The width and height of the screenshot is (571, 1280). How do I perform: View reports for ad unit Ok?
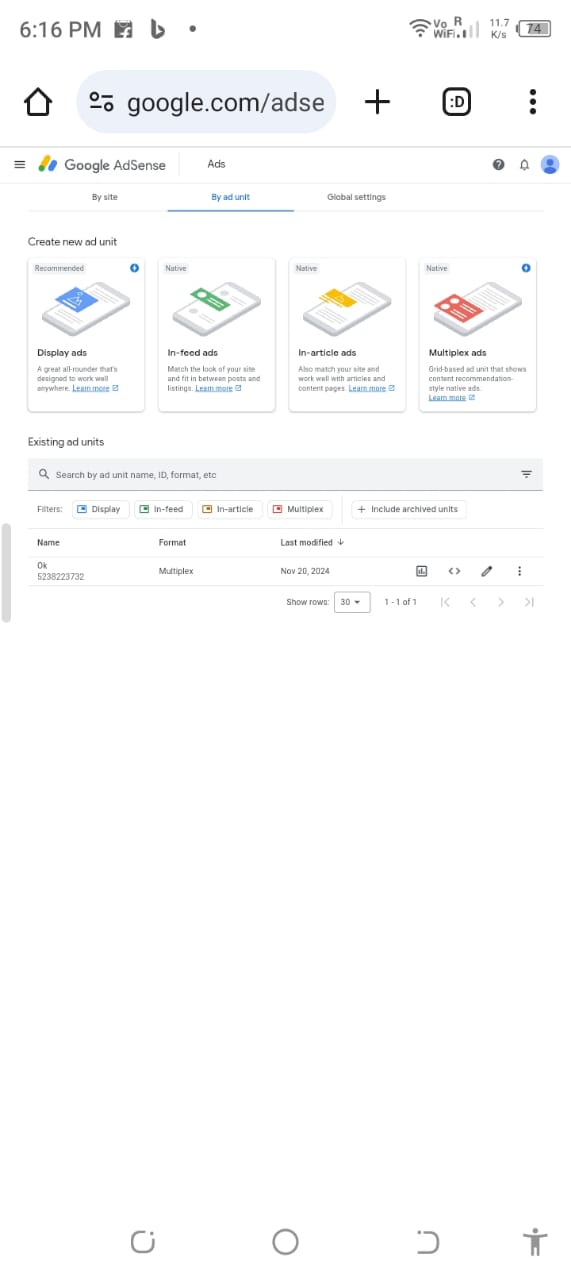click(x=422, y=571)
